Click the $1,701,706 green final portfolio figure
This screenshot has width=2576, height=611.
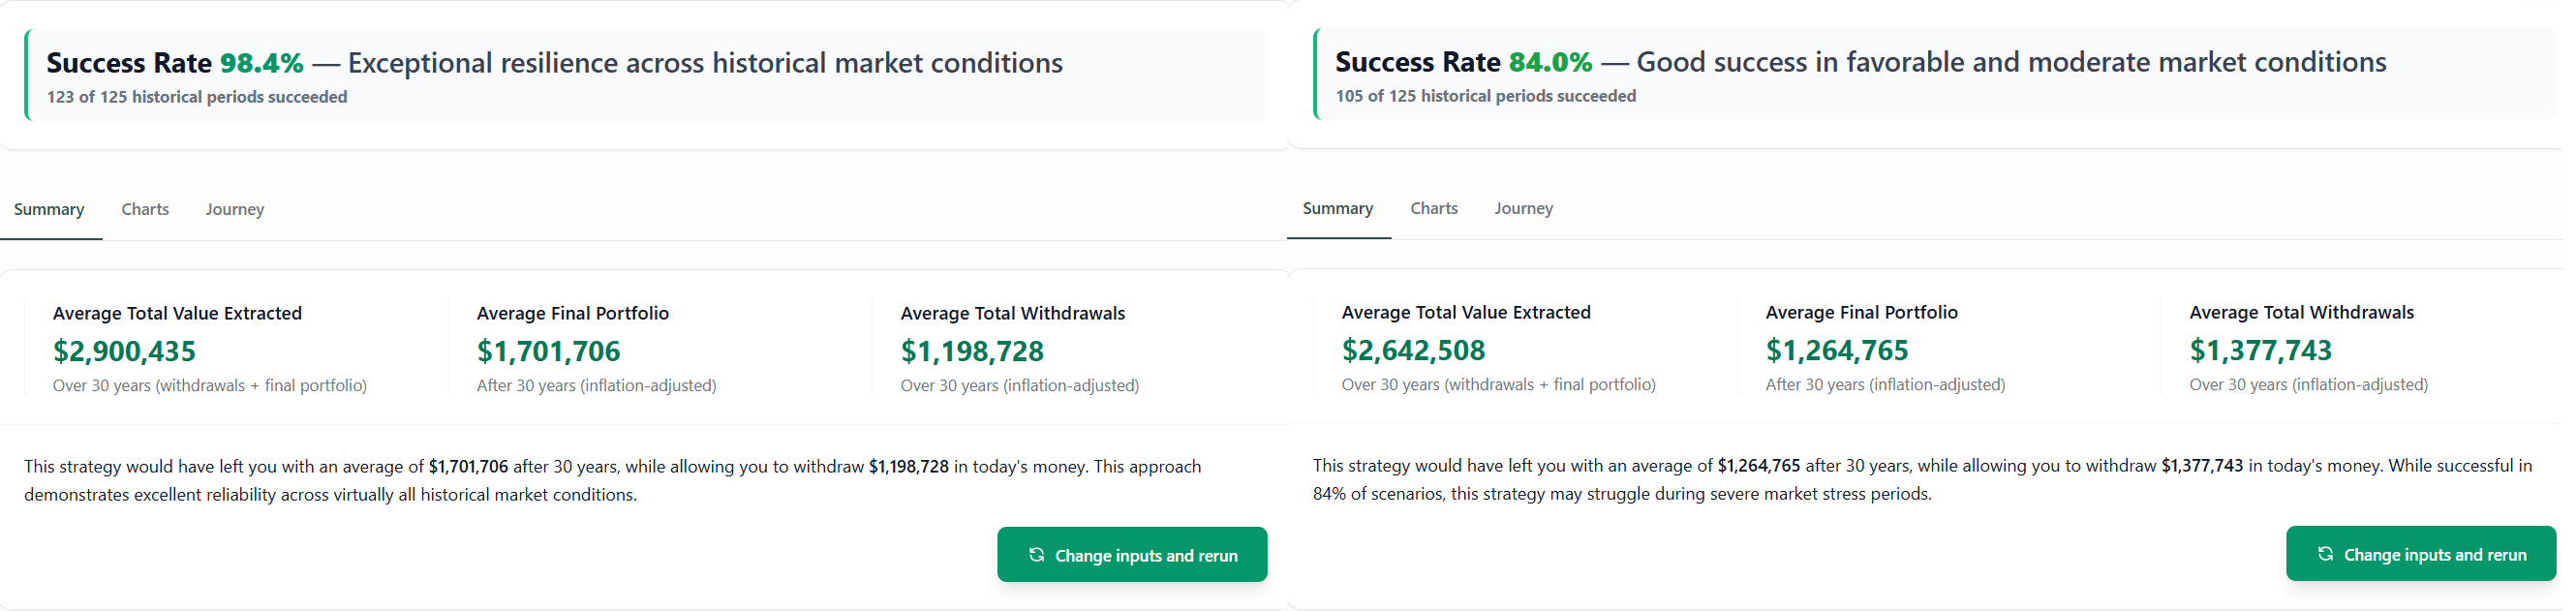tap(548, 351)
